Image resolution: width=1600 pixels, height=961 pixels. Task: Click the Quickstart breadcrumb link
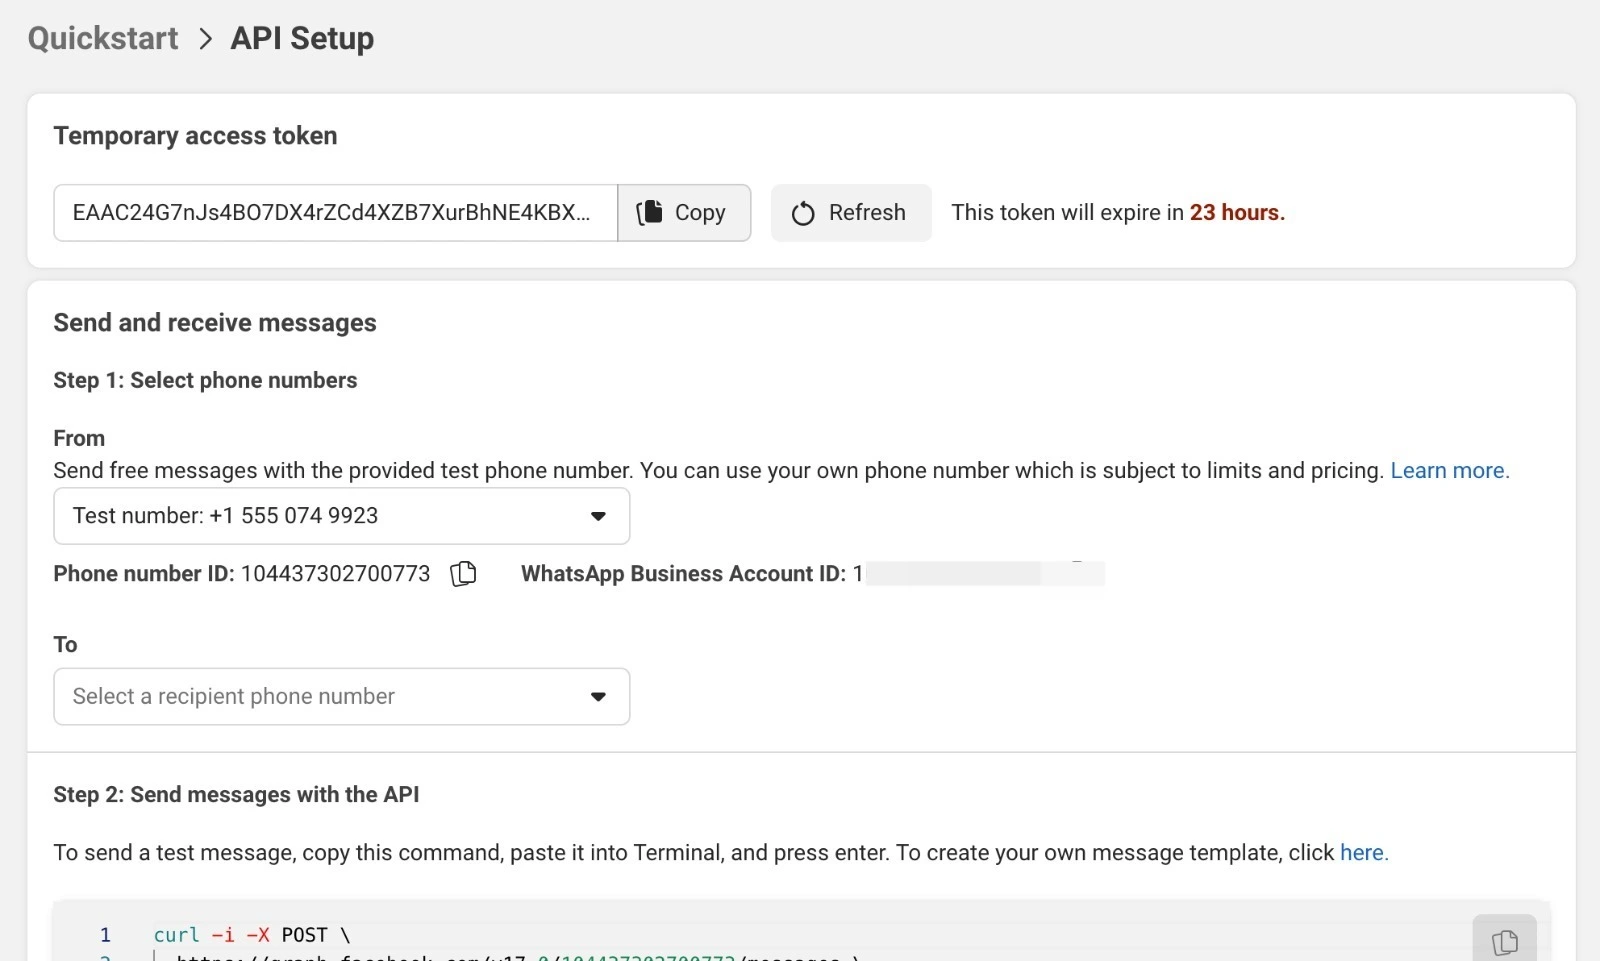(103, 38)
